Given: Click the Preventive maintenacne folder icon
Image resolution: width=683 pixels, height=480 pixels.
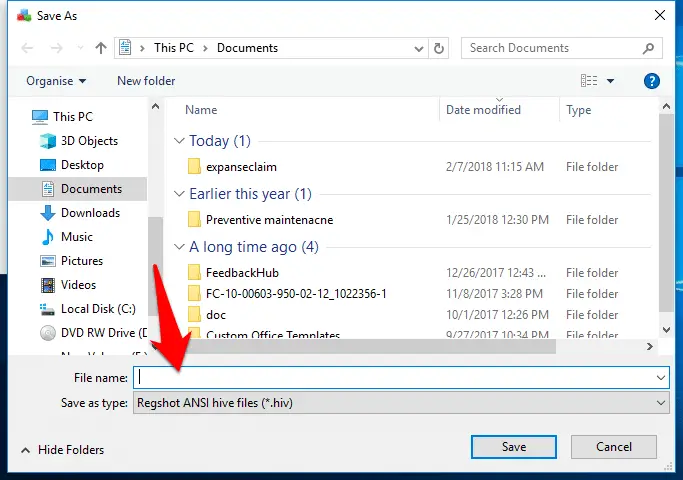Looking at the screenshot, I should click(194, 220).
